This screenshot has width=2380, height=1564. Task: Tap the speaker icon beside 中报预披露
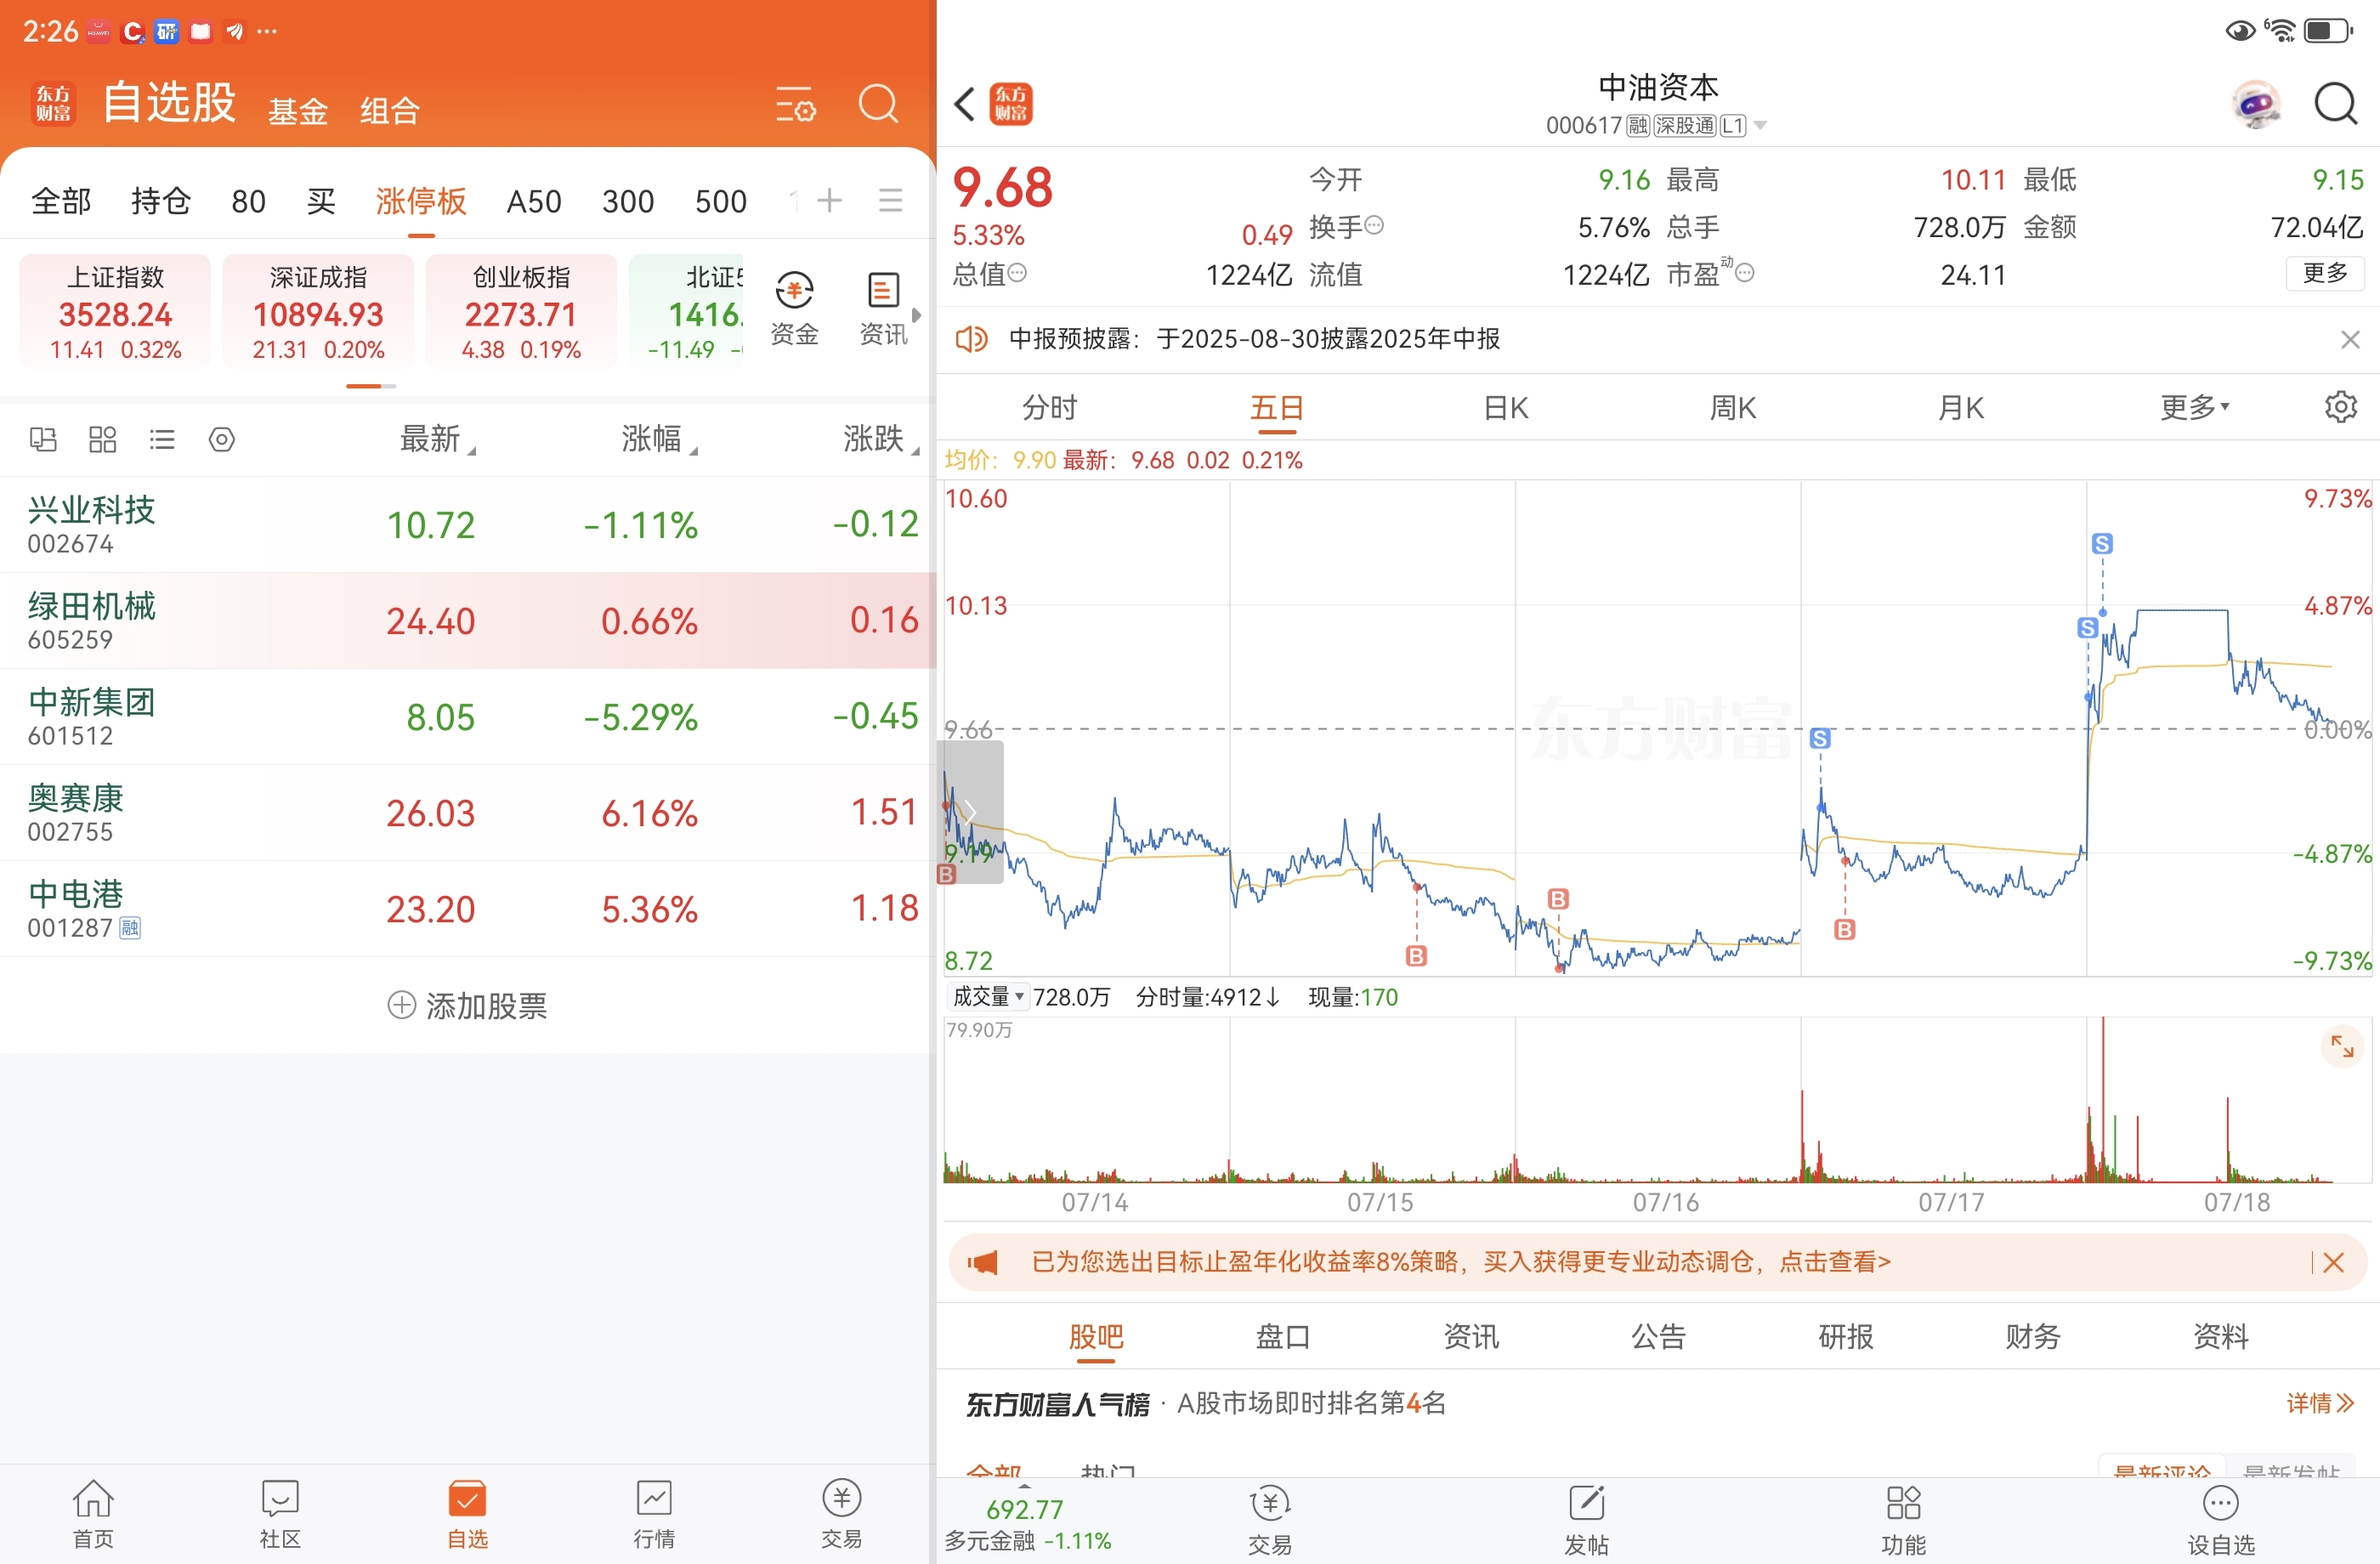(x=970, y=339)
